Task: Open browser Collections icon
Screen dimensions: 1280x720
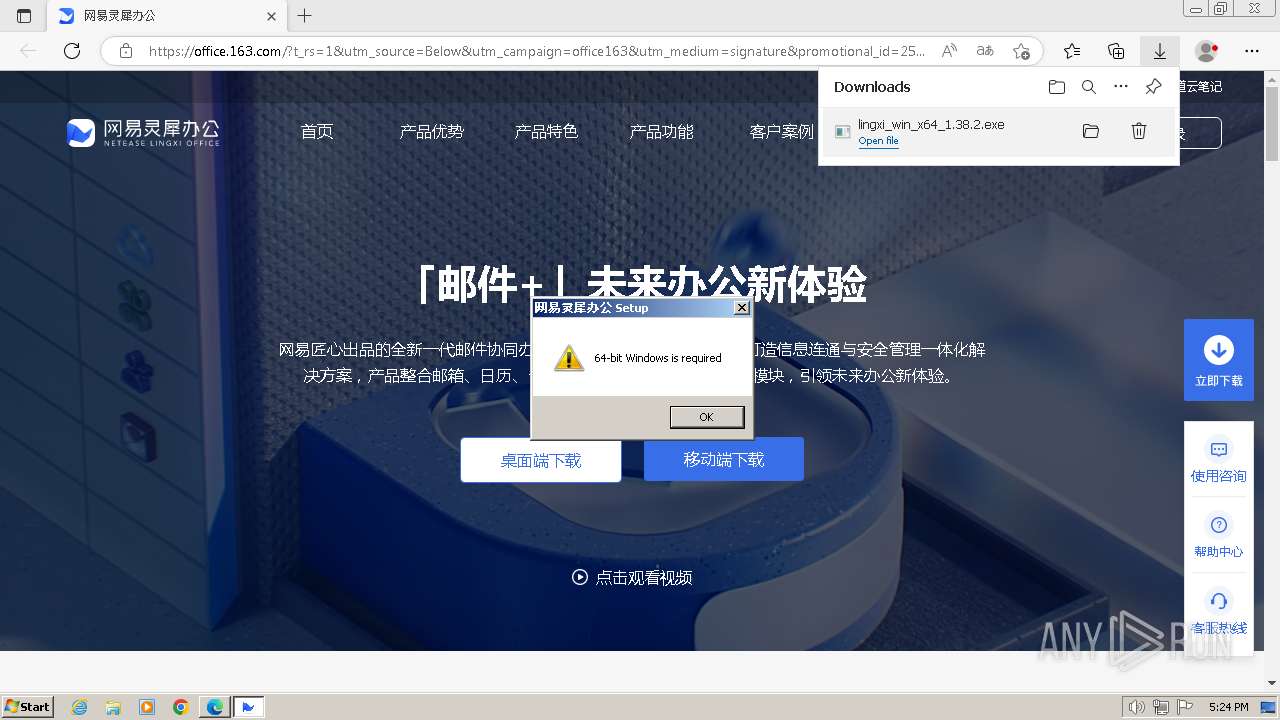Action: [x=1116, y=51]
